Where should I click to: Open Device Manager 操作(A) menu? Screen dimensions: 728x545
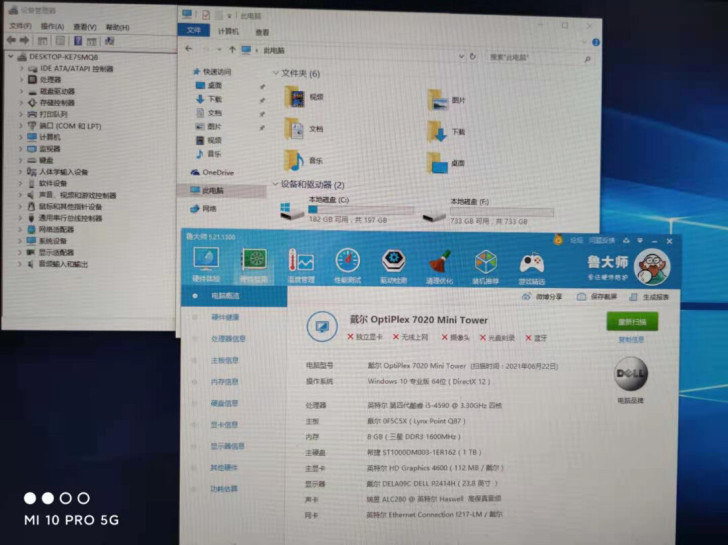[52, 26]
